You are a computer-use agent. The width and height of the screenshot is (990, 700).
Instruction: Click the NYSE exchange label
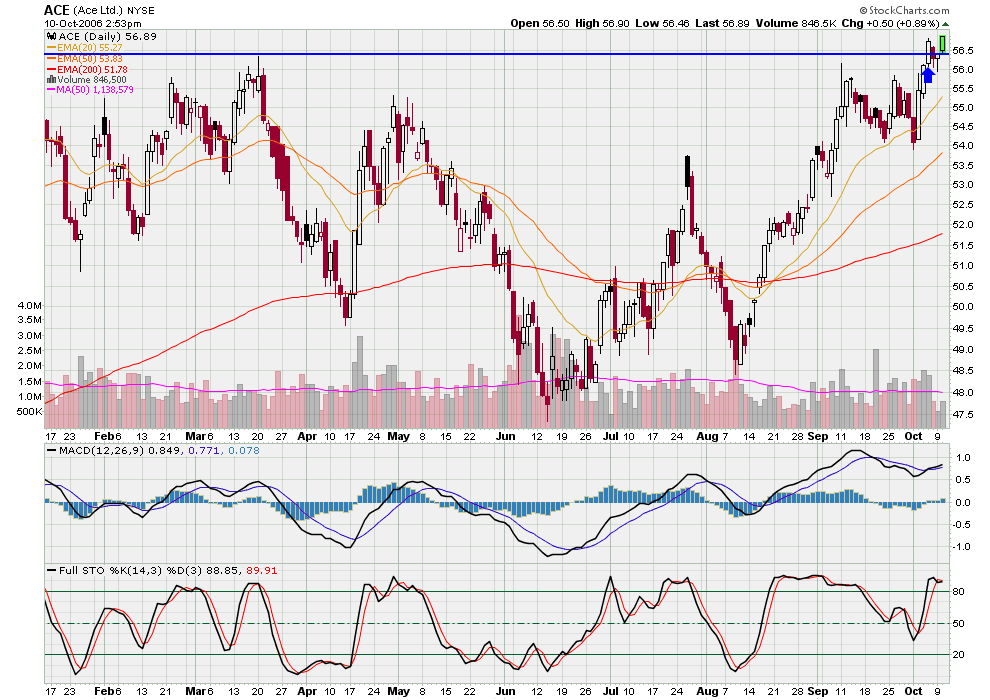click(x=140, y=11)
